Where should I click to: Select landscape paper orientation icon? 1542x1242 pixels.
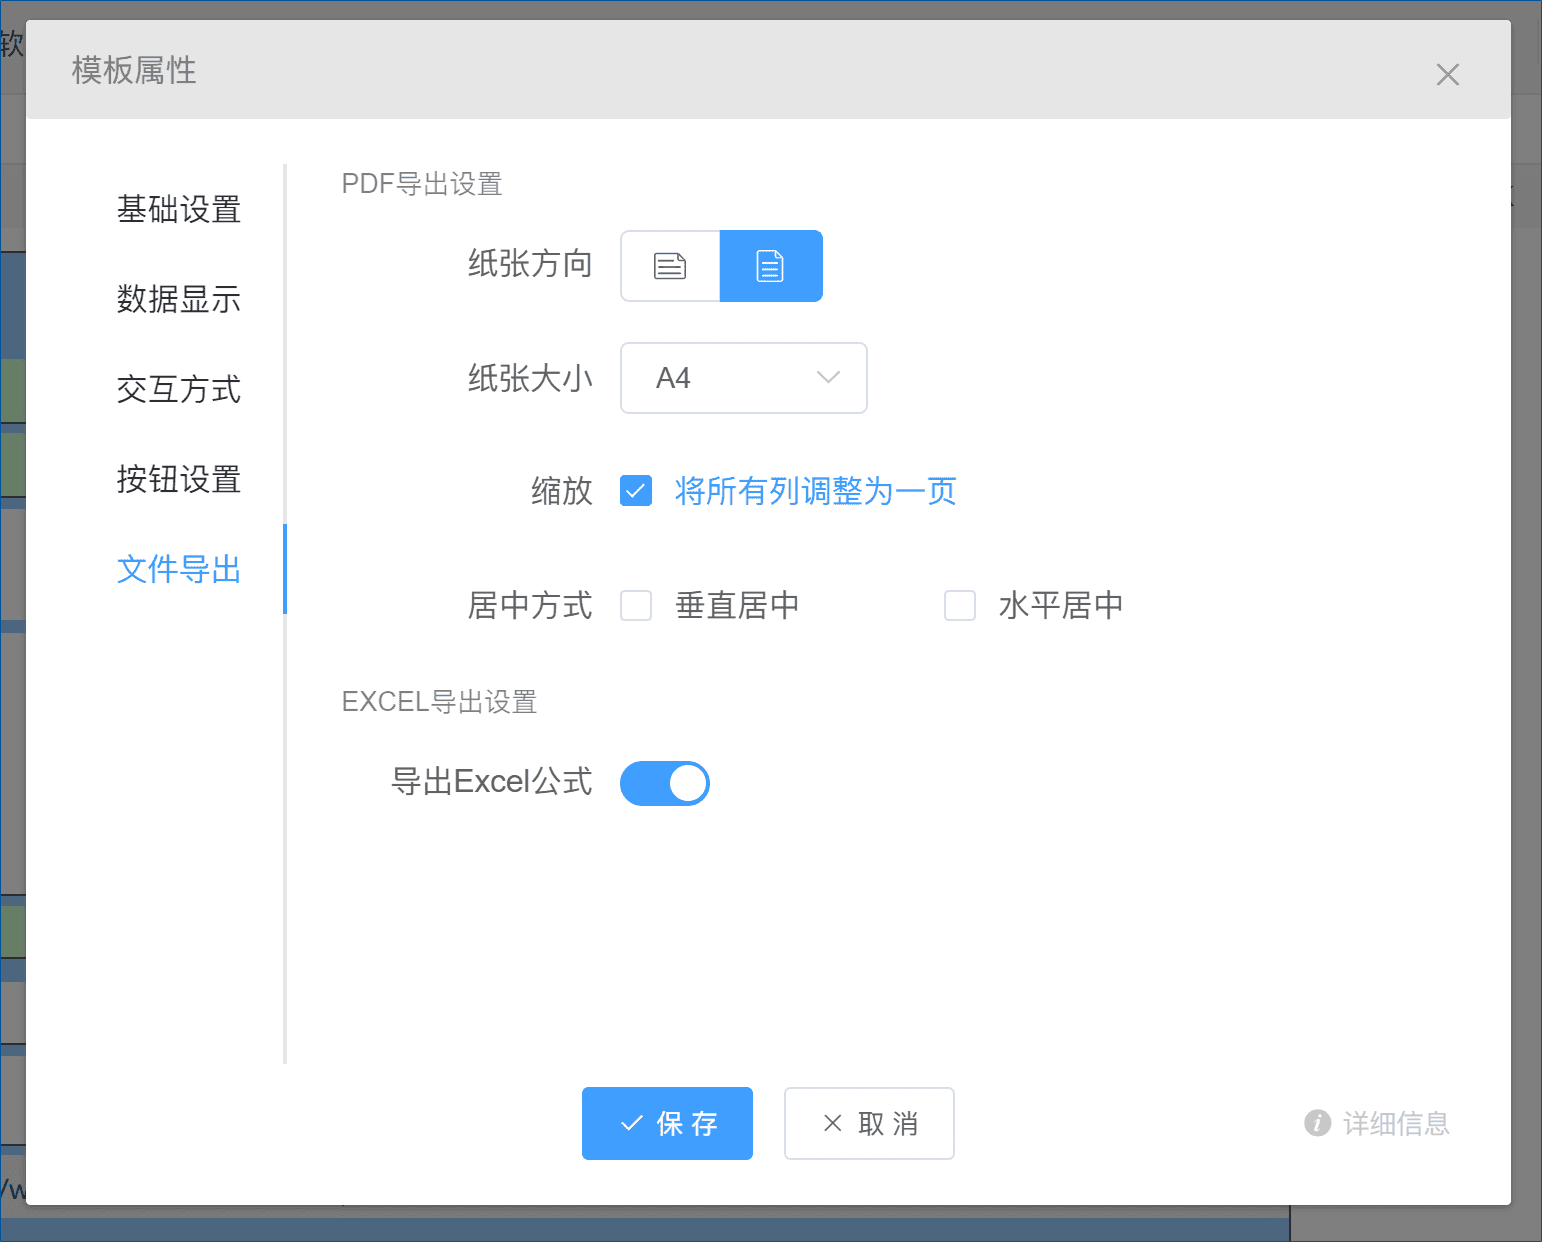coord(670,266)
